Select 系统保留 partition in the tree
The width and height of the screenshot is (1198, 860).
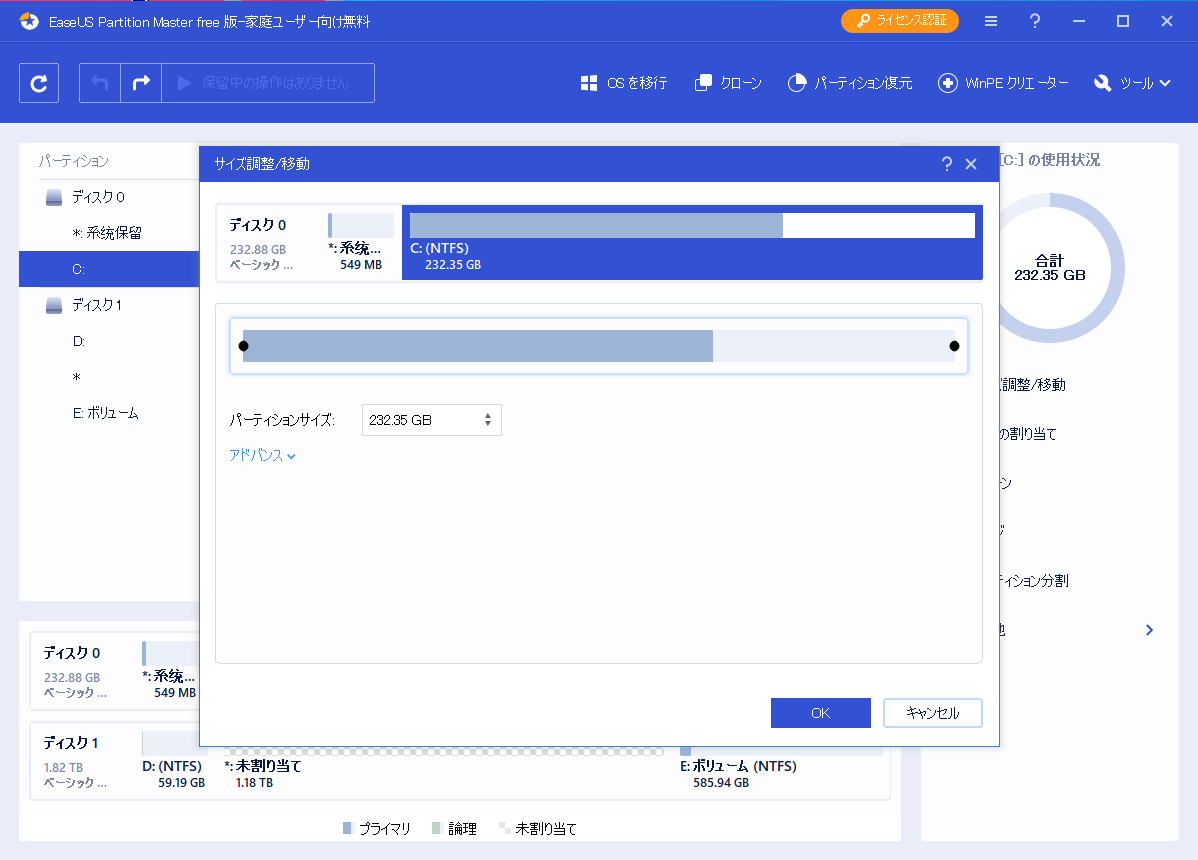point(108,233)
